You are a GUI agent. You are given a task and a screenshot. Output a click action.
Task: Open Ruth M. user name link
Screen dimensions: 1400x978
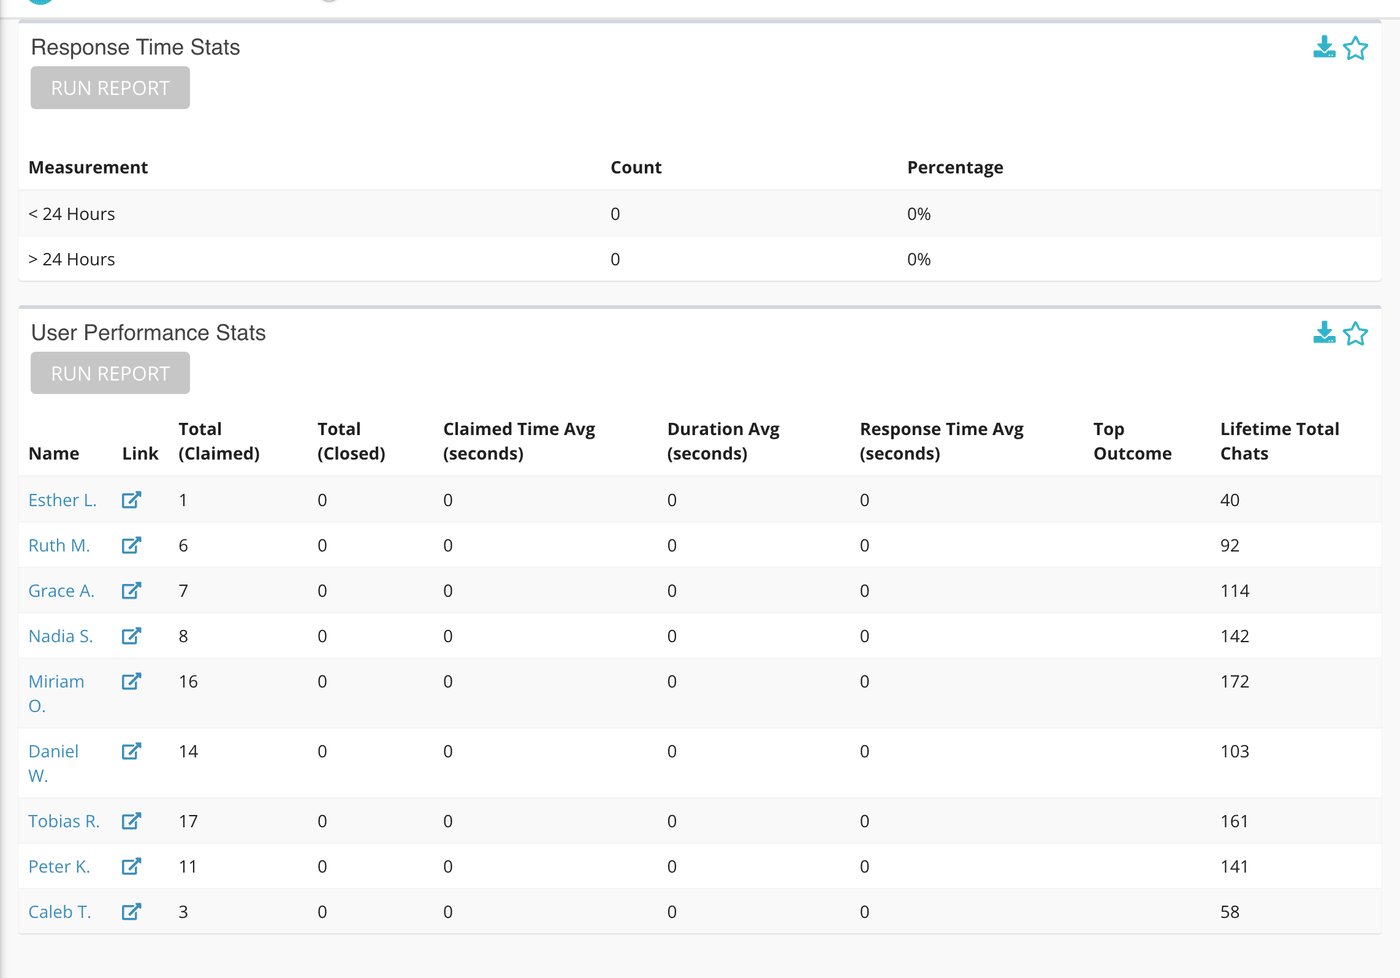59,545
